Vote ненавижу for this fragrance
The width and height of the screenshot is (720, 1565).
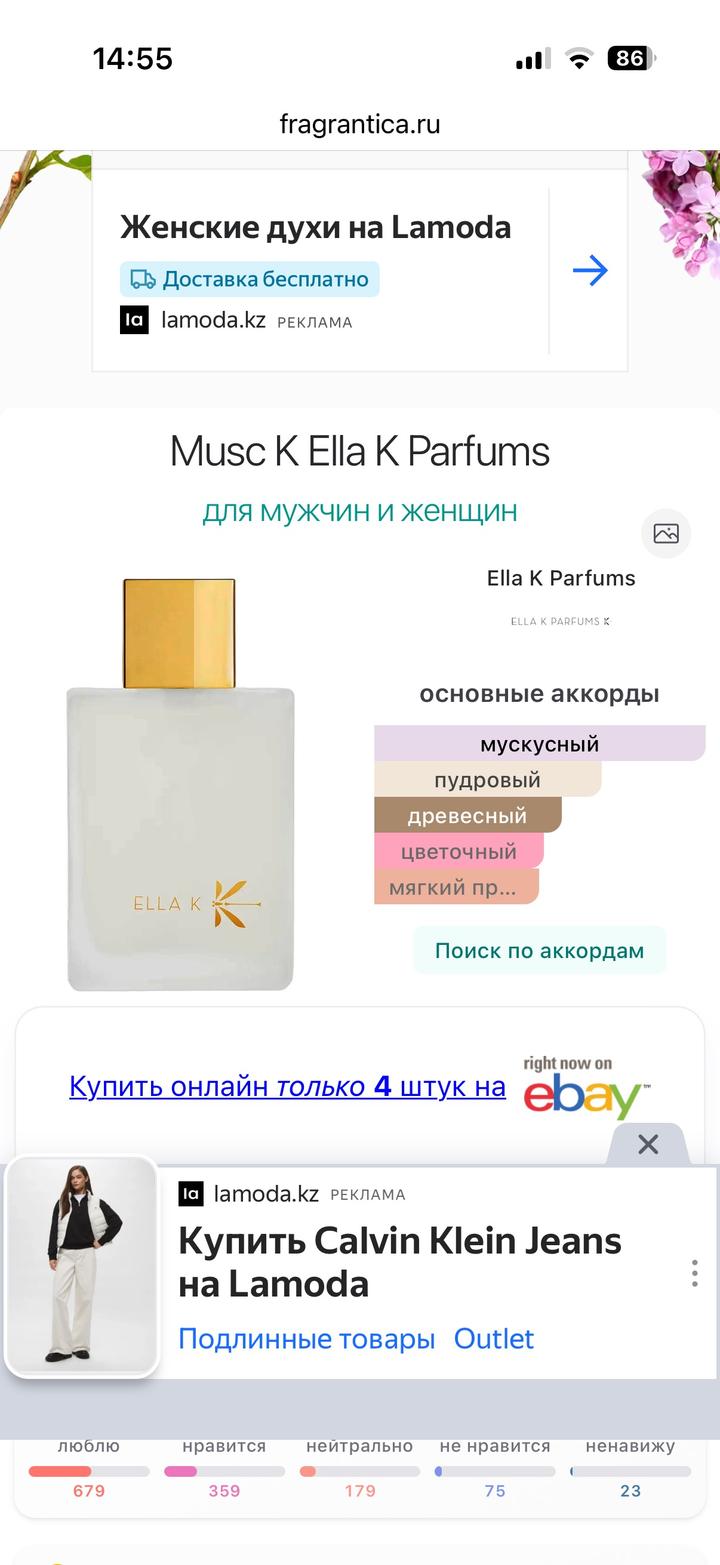(x=630, y=1467)
